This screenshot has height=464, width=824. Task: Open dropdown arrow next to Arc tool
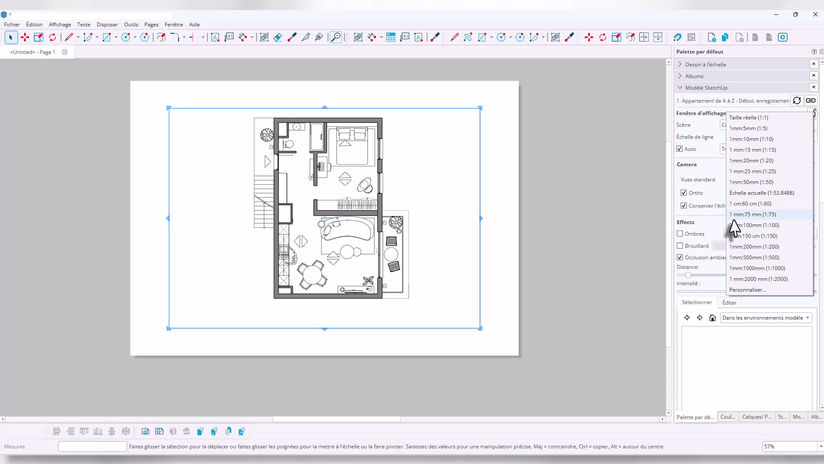(x=97, y=37)
